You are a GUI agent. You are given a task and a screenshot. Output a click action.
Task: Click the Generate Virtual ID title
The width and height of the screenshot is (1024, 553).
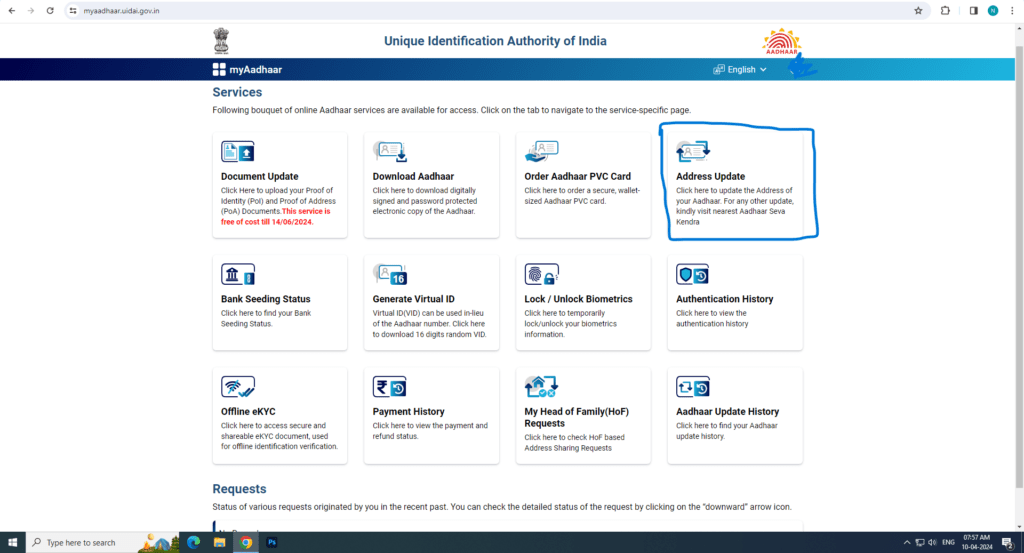413,299
